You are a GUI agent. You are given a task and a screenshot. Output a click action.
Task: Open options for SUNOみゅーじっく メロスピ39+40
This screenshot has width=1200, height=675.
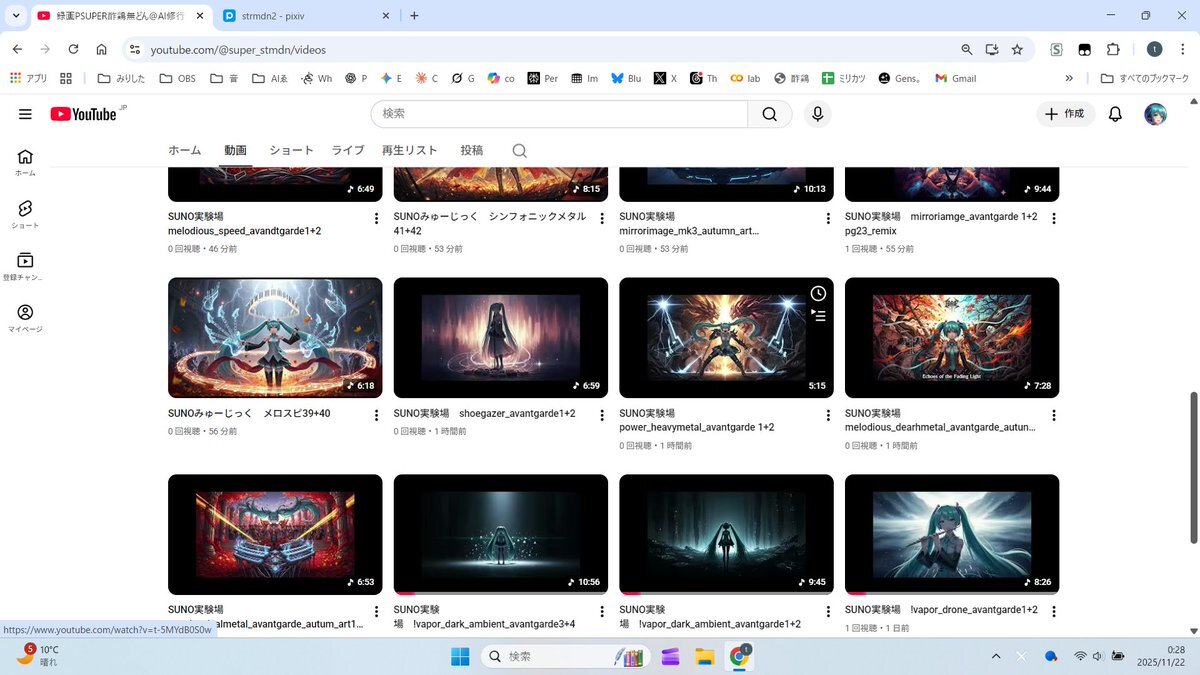point(377,415)
